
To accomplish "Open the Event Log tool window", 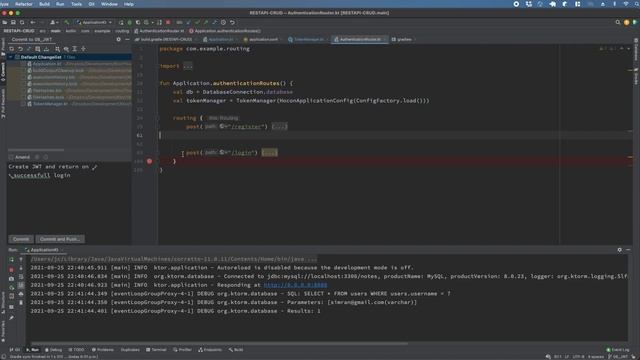I will pos(618,350).
